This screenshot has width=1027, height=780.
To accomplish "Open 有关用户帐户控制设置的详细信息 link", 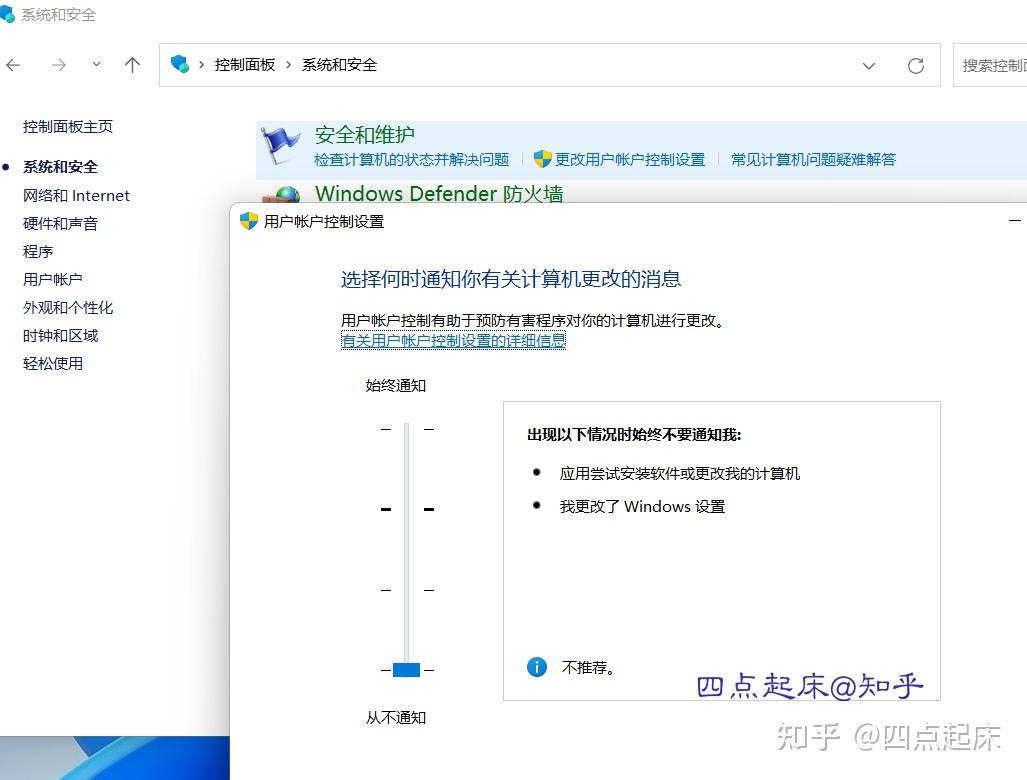I will pyautogui.click(x=452, y=340).
